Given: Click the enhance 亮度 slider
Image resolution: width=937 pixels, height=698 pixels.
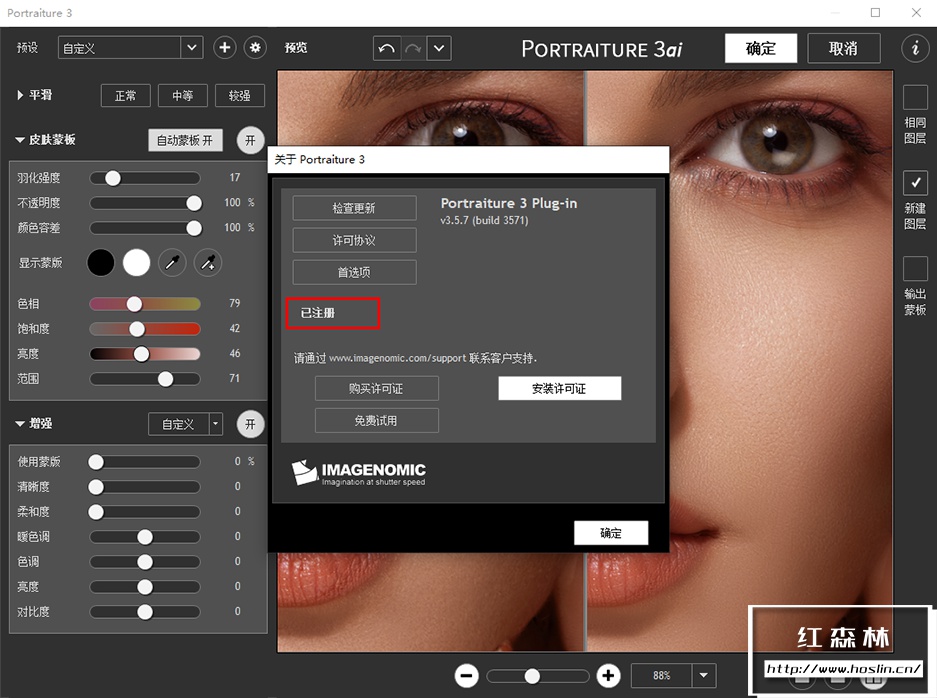Looking at the screenshot, I should click(x=145, y=587).
